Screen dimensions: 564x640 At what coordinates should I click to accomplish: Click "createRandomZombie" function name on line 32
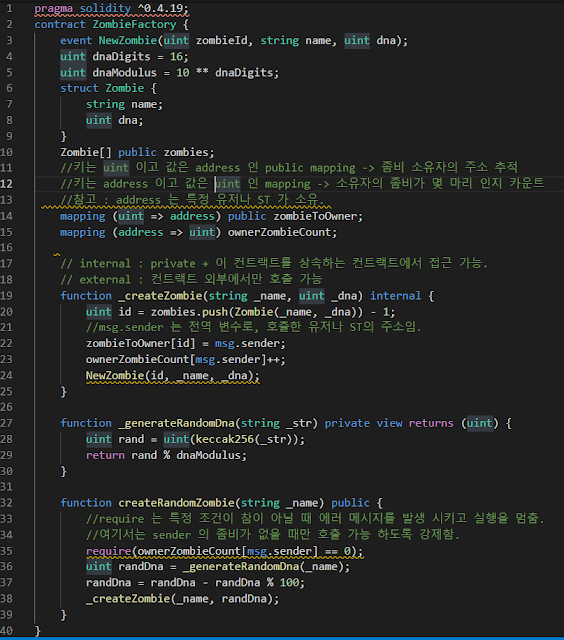(x=176, y=503)
